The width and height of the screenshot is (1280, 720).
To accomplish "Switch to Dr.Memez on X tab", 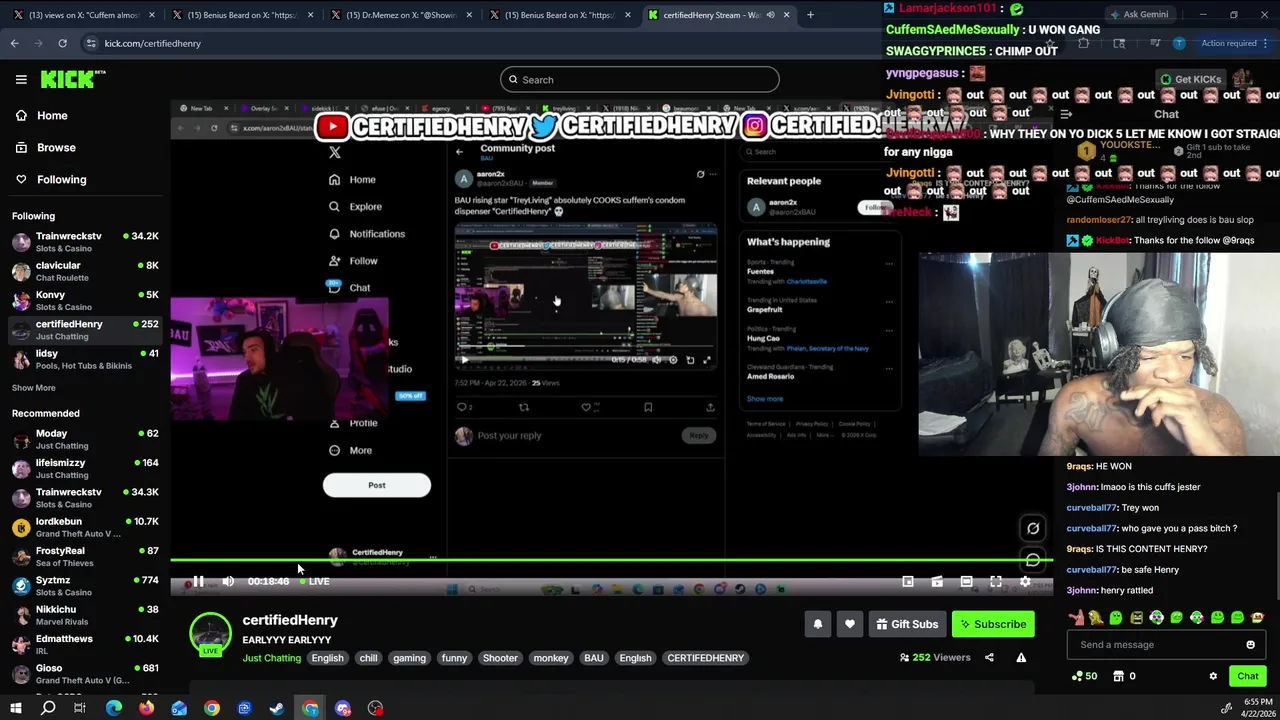I will (400, 15).
